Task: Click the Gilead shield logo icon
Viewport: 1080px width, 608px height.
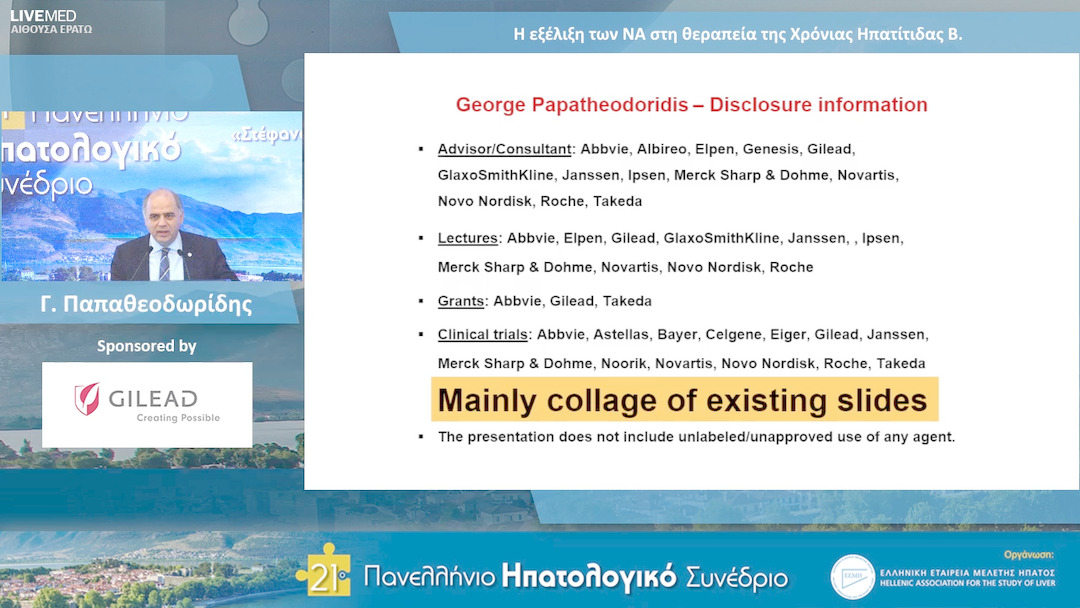Action: tap(87, 399)
